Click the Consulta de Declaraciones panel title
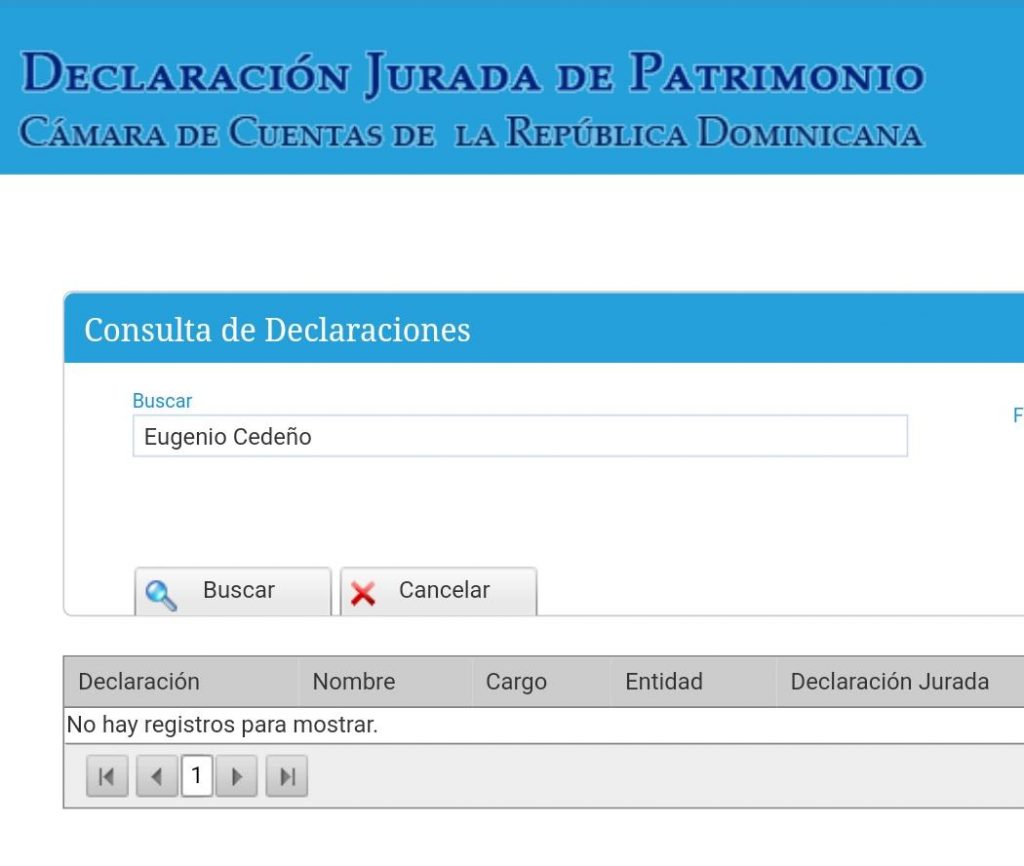 point(277,330)
